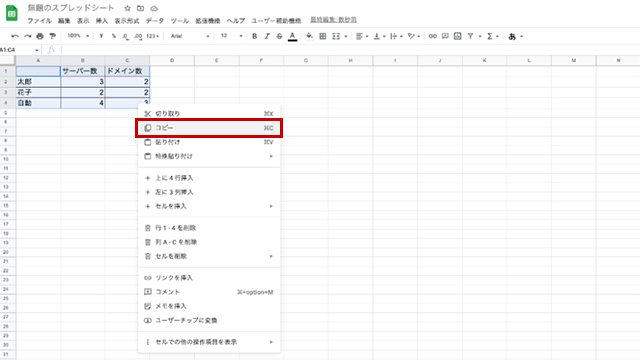Open the 拡張機能 menu
Screen dimensions: 640x360
coord(208,20)
